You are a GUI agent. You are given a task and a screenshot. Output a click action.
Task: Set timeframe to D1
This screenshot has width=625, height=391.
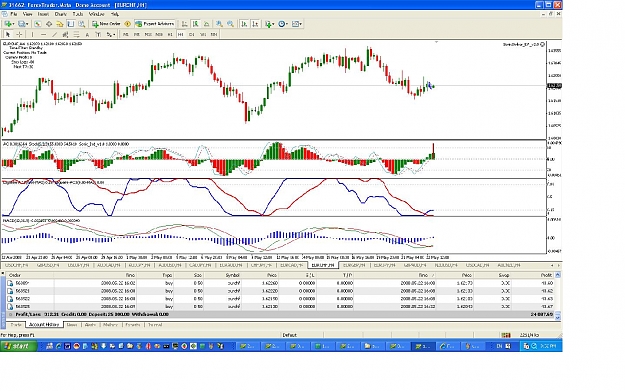click(x=192, y=34)
